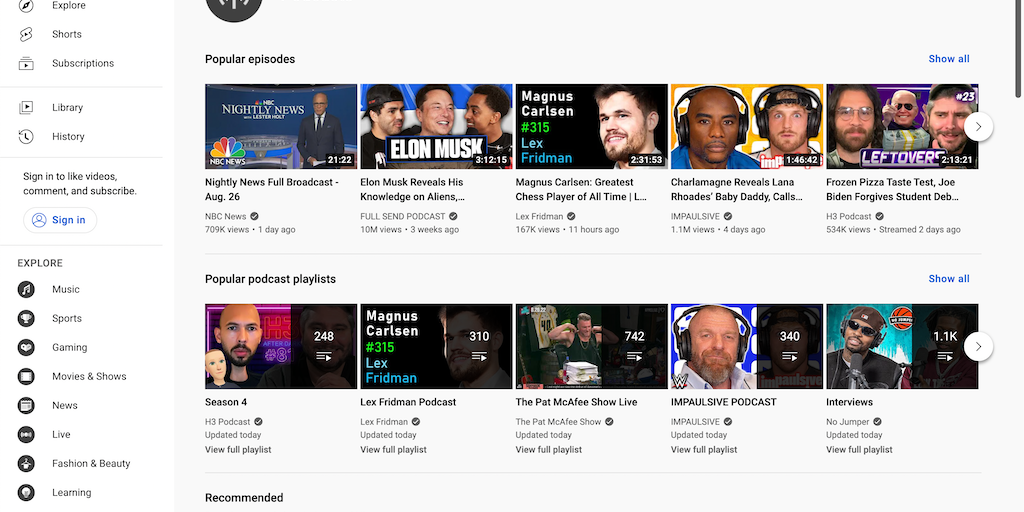Advance Popular podcast playlists carousel arrow

978,346
